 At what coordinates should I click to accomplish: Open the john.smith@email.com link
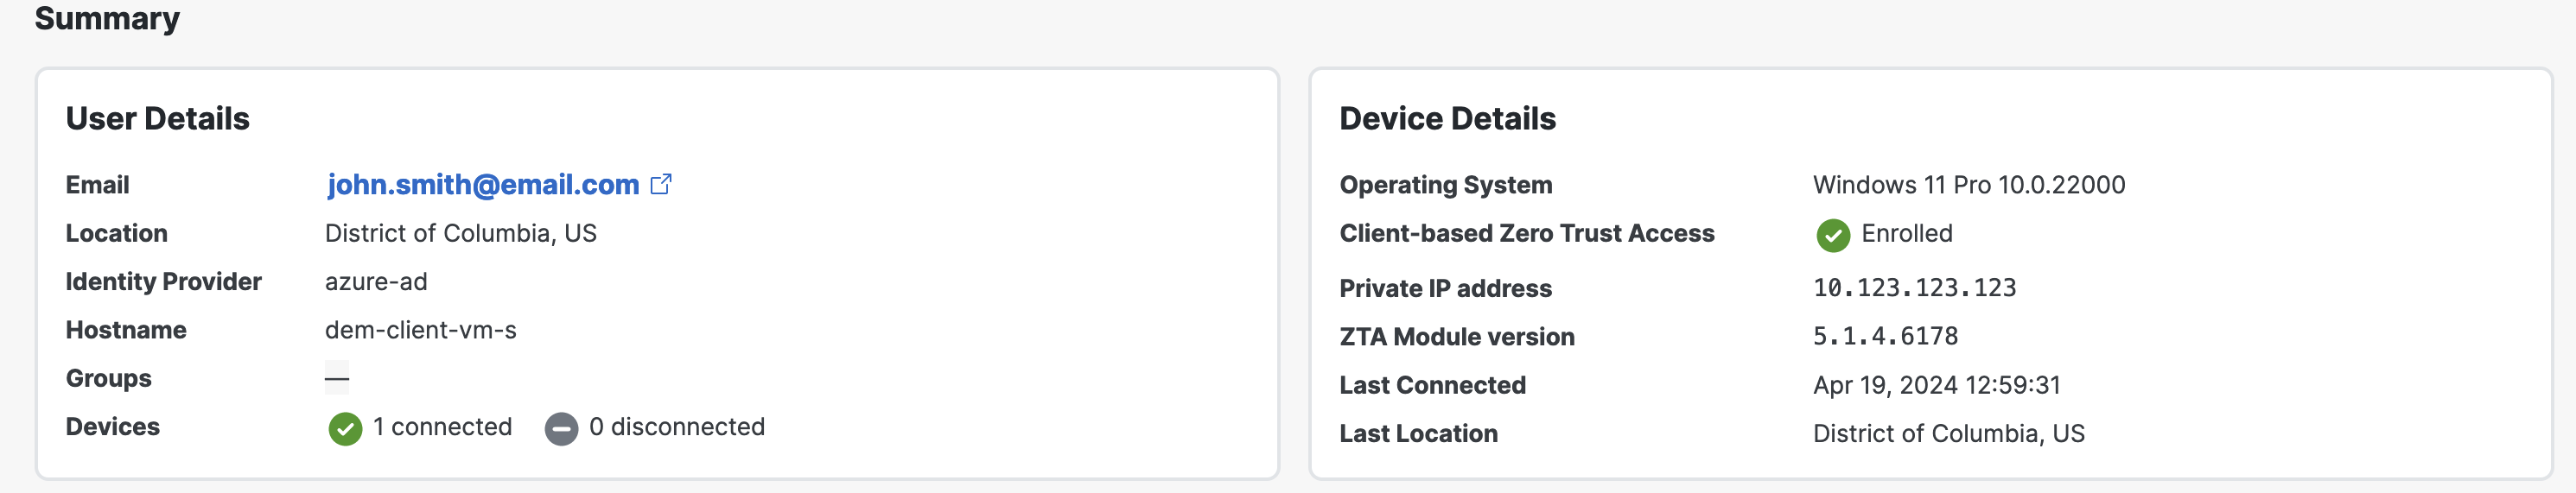coord(483,185)
